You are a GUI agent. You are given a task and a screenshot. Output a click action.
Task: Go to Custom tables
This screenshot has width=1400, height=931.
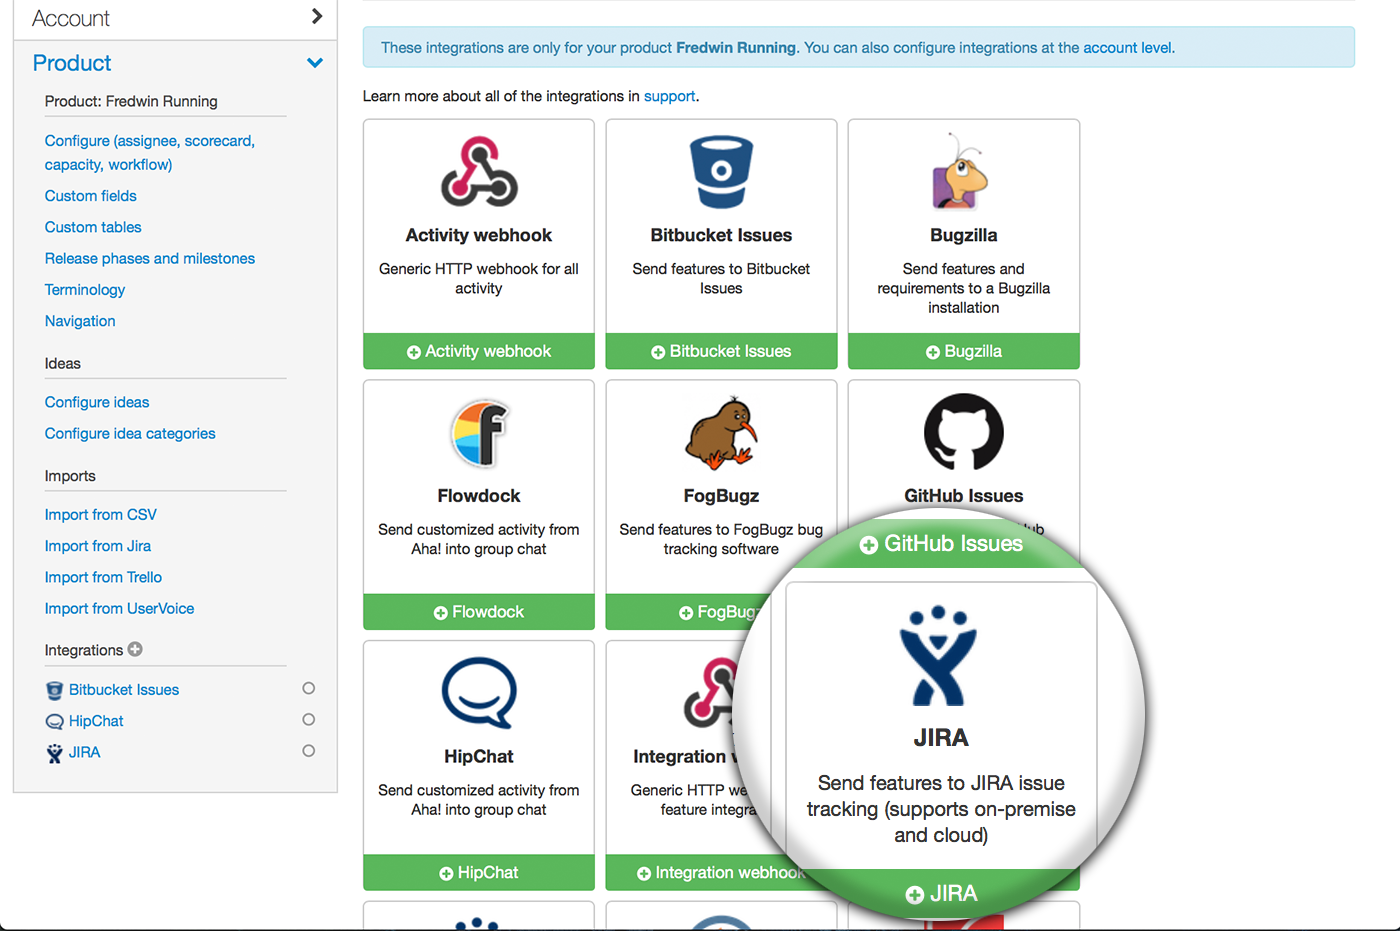coord(93,227)
